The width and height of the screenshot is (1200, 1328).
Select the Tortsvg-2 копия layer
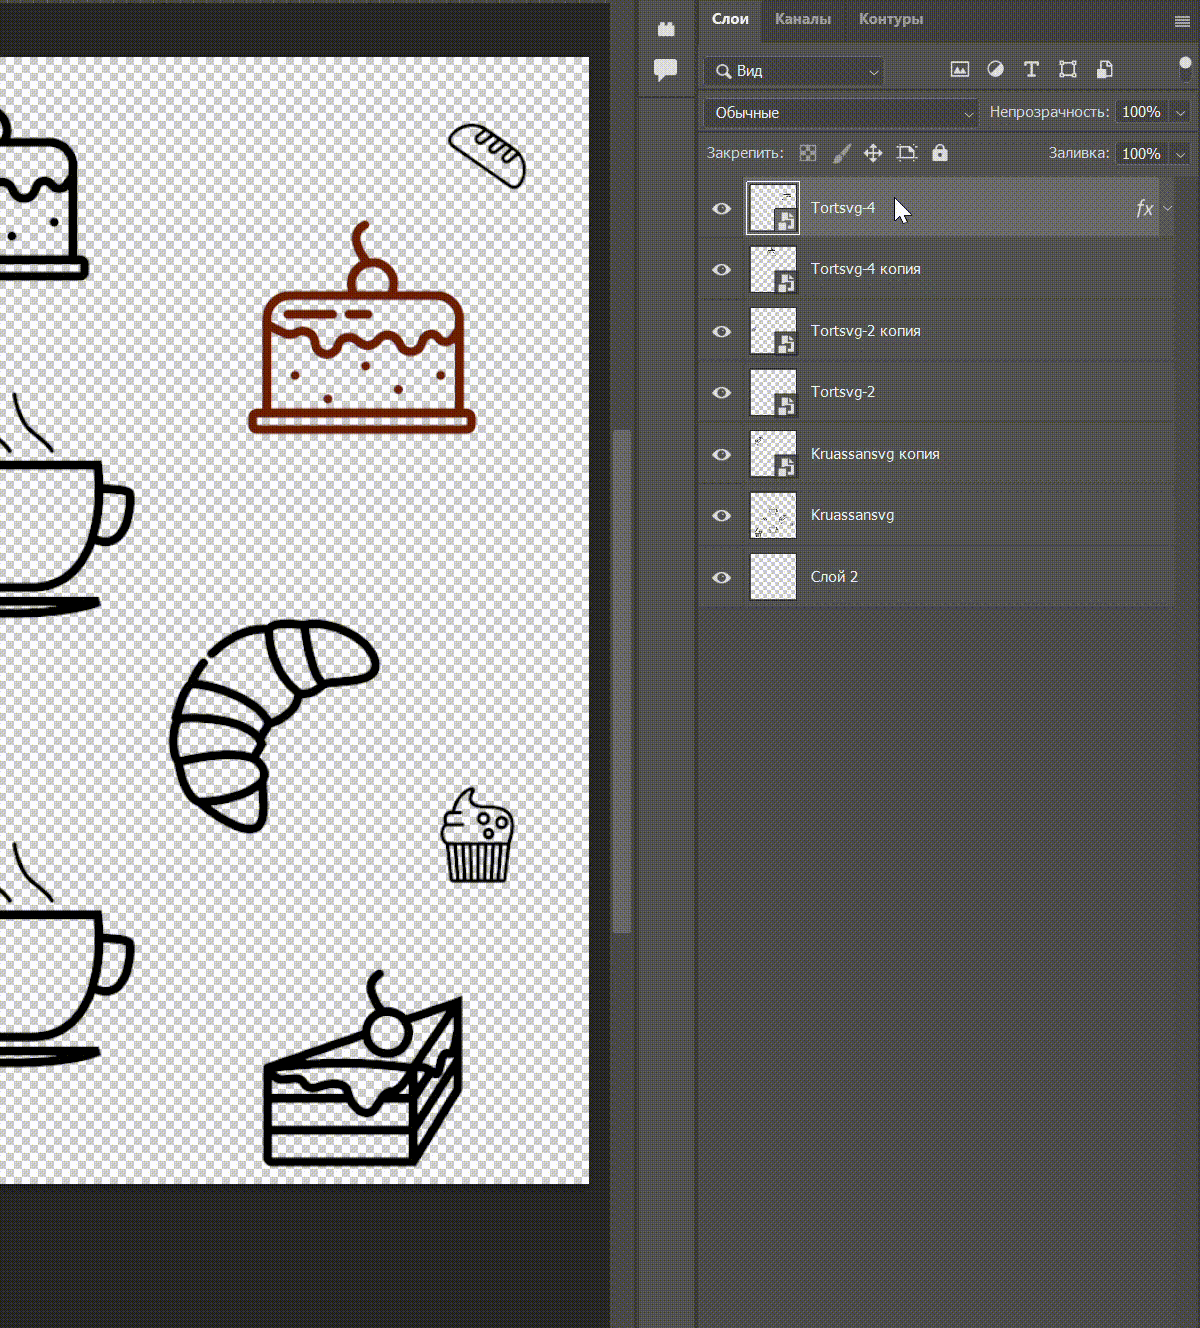tap(936, 331)
